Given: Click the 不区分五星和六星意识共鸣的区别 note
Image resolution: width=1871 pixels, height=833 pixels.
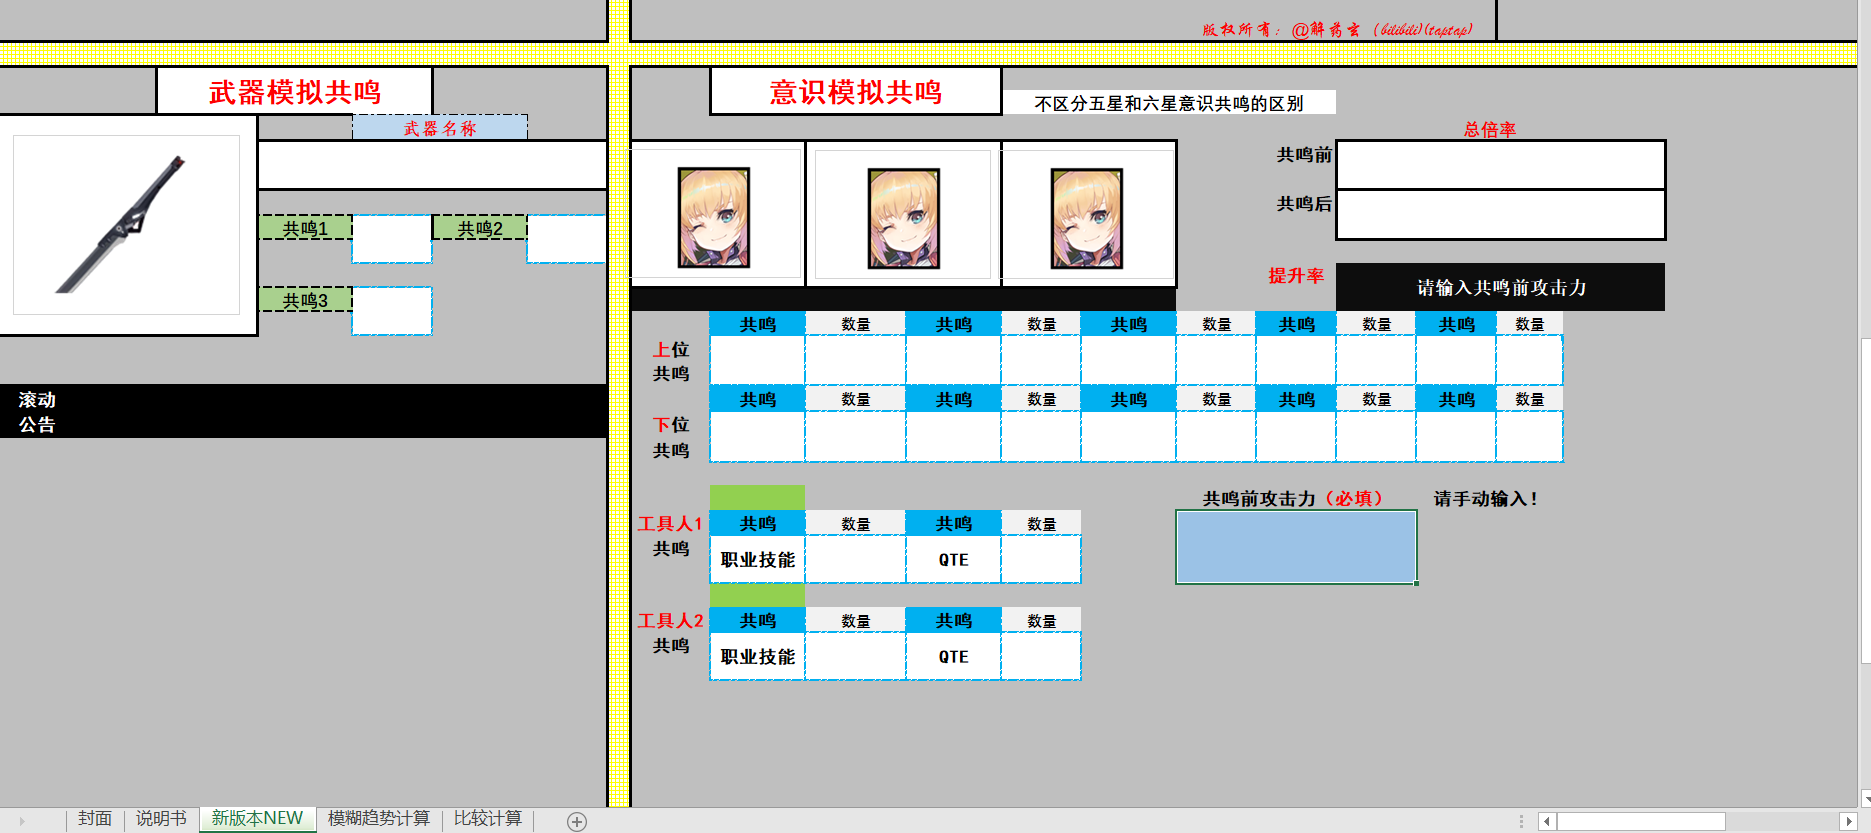Looking at the screenshot, I should click(x=1169, y=103).
